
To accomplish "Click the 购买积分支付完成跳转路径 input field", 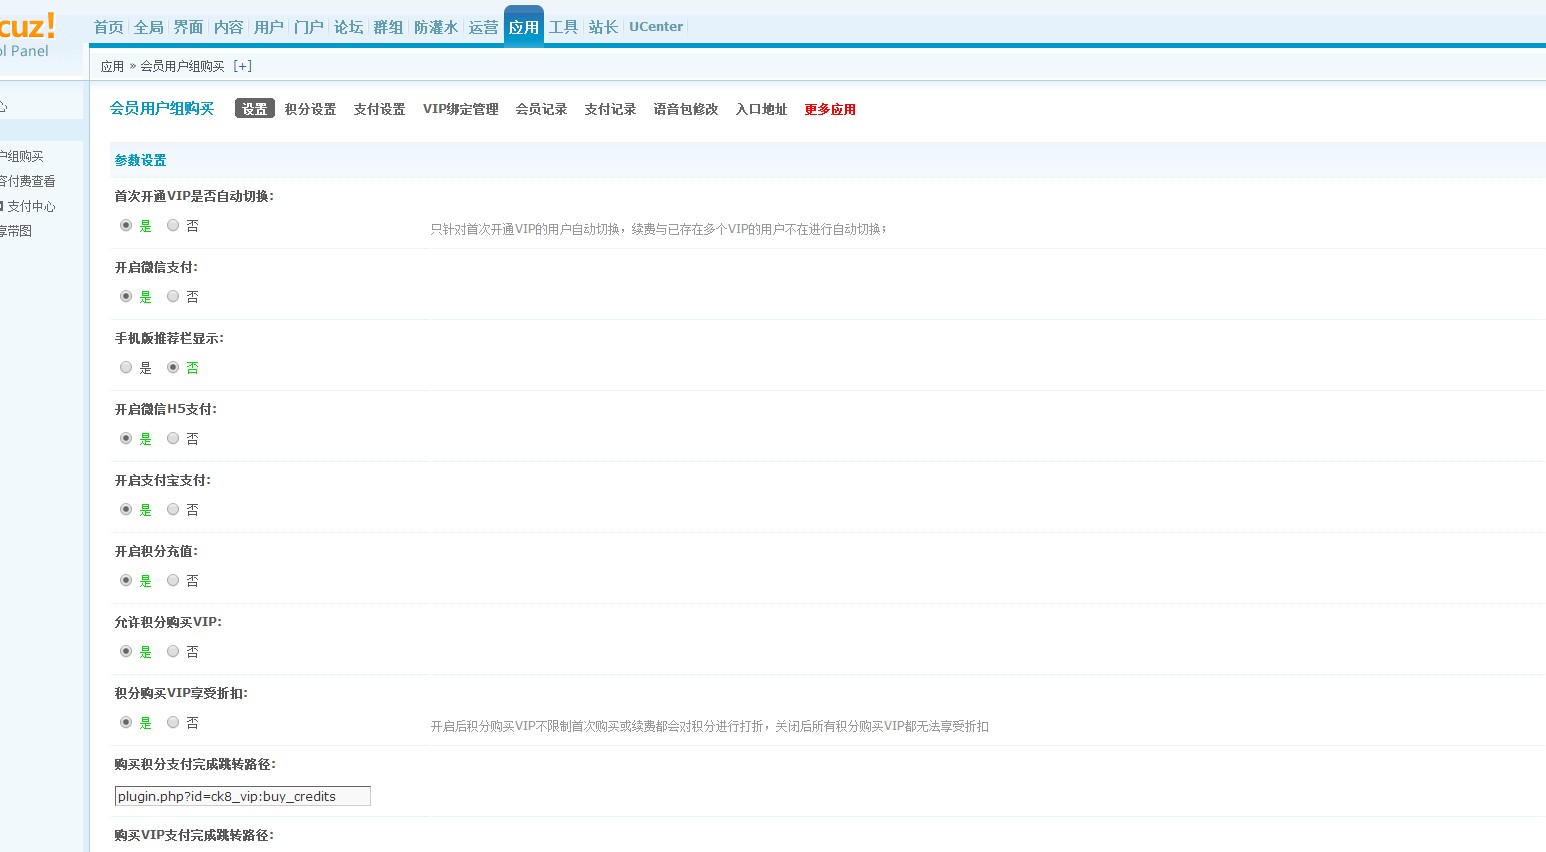I will tap(242, 796).
